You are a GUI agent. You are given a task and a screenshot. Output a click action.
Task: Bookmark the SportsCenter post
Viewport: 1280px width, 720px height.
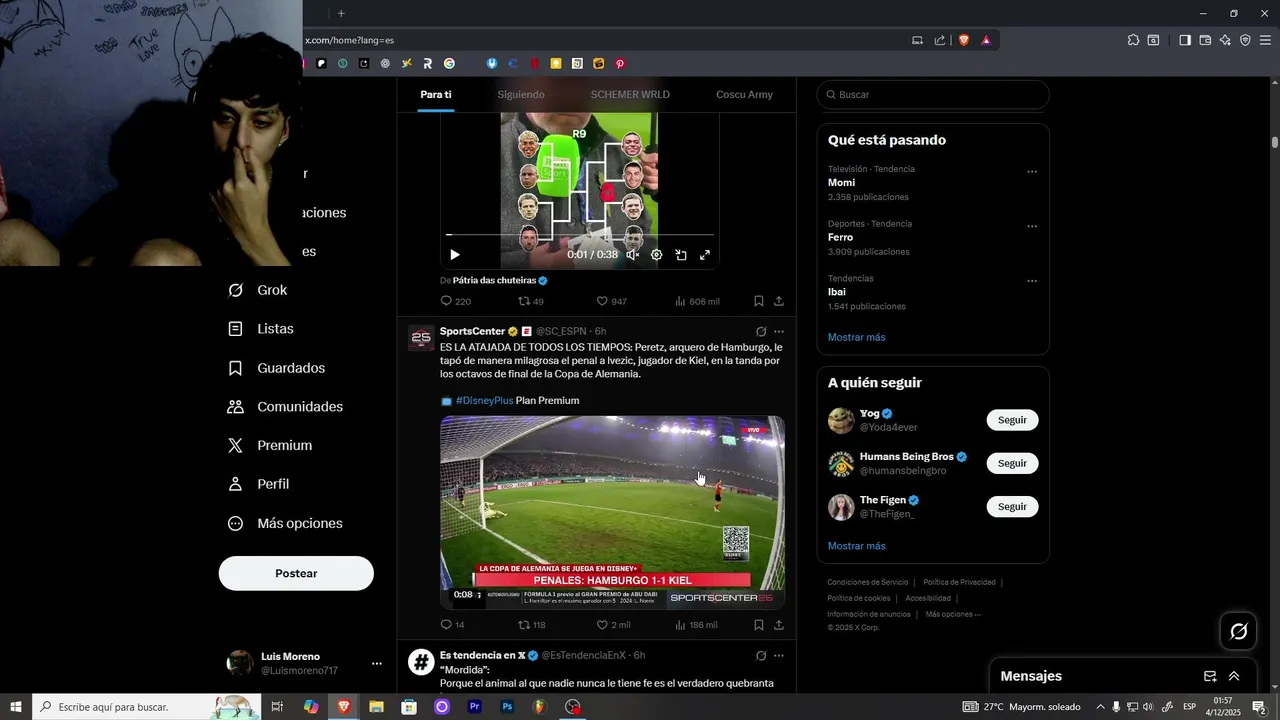[759, 625]
